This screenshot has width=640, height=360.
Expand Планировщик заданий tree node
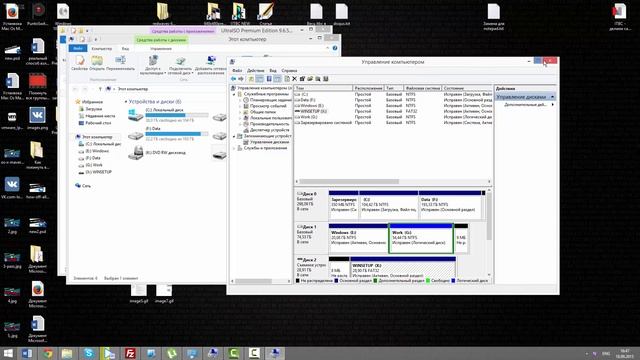[x=240, y=100]
